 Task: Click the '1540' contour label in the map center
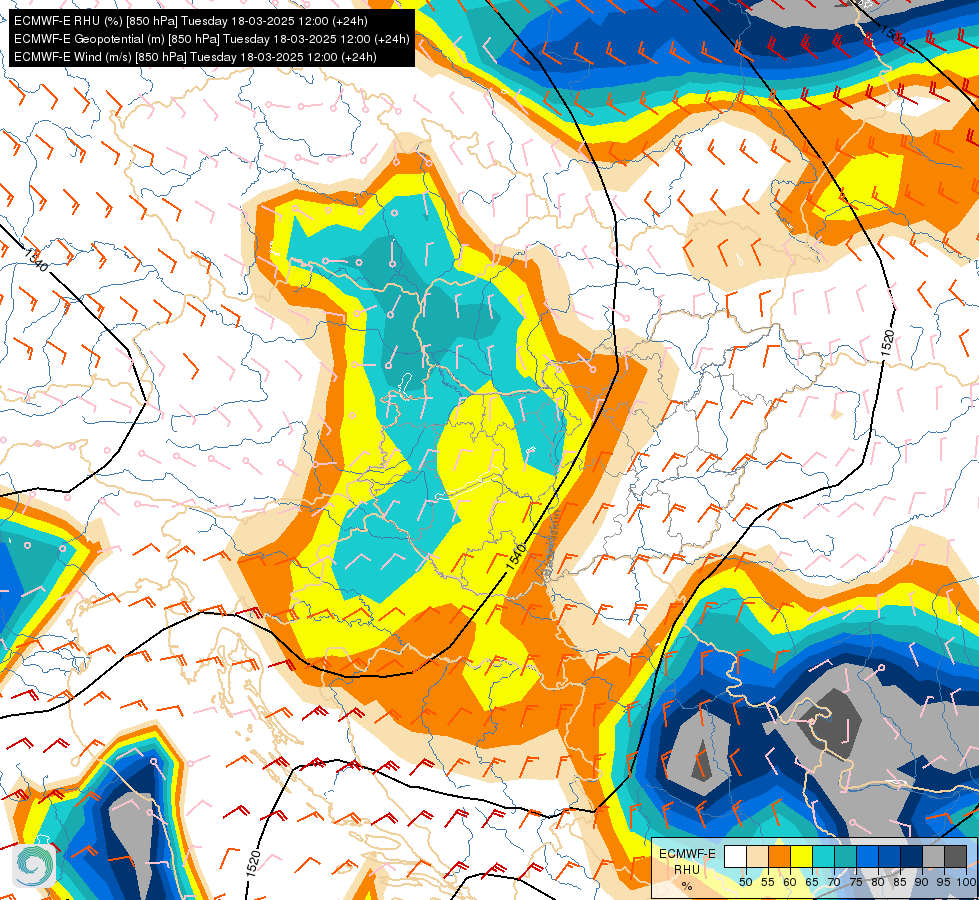coord(516,556)
